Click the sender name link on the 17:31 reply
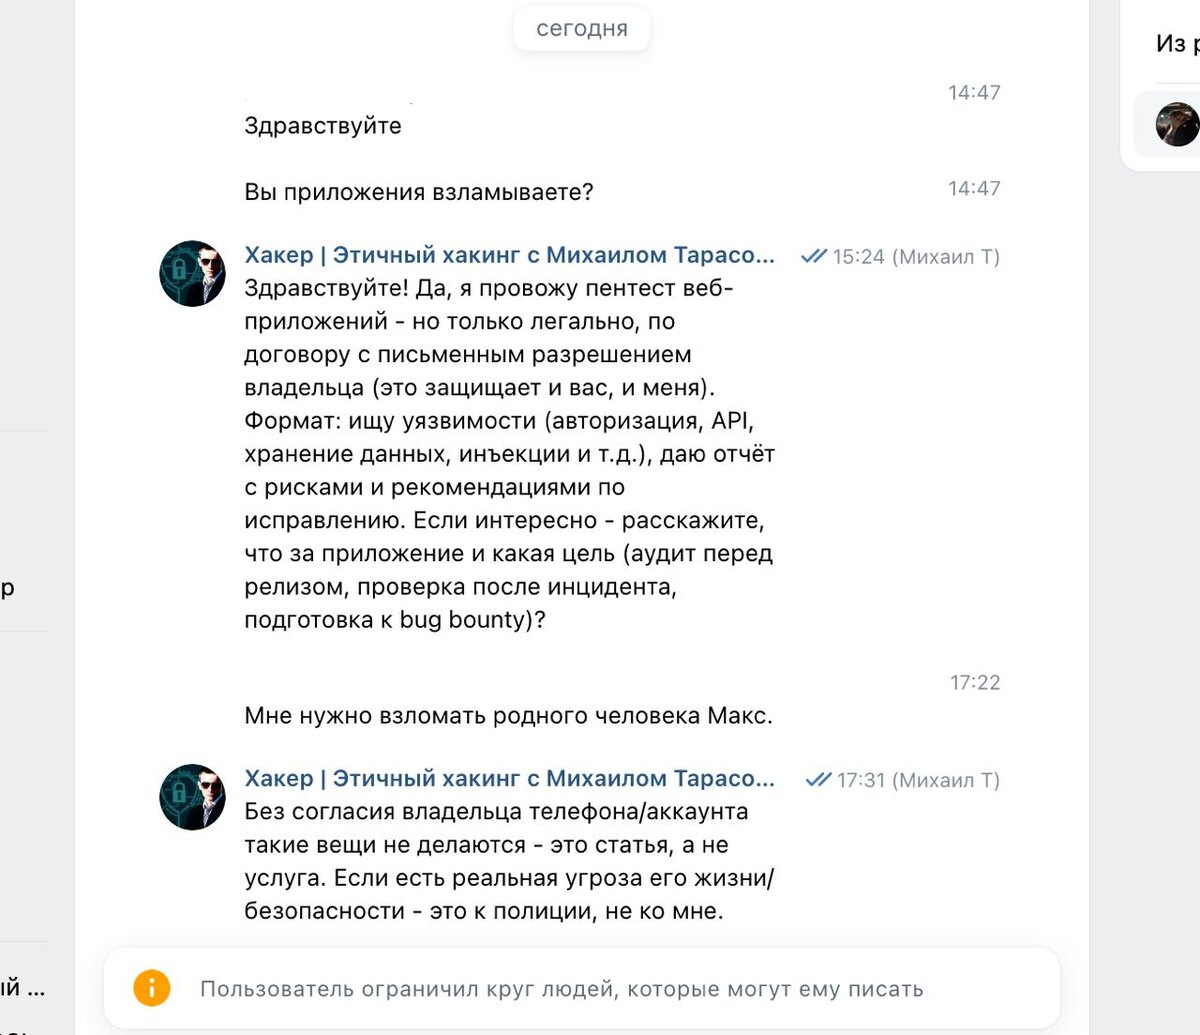This screenshot has width=1200, height=1035. tap(509, 778)
